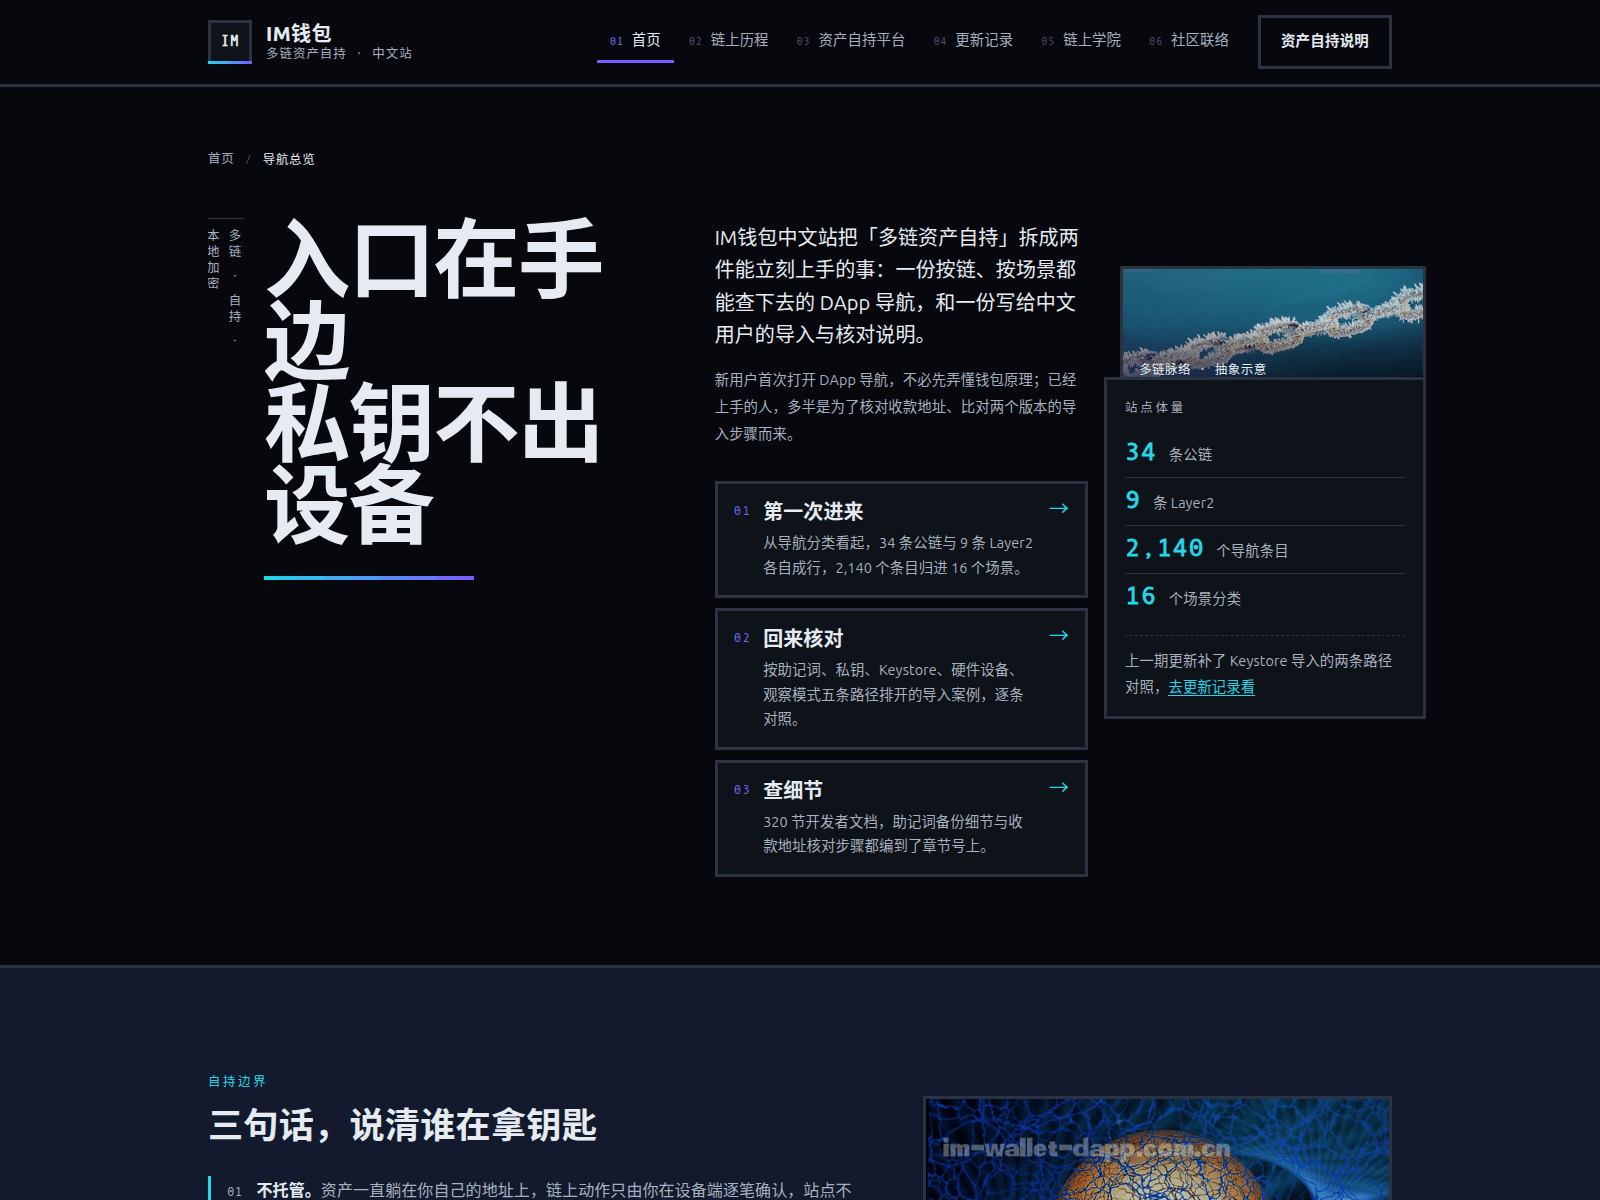
Task: Open the 更新记录 nav item
Action: [973, 40]
